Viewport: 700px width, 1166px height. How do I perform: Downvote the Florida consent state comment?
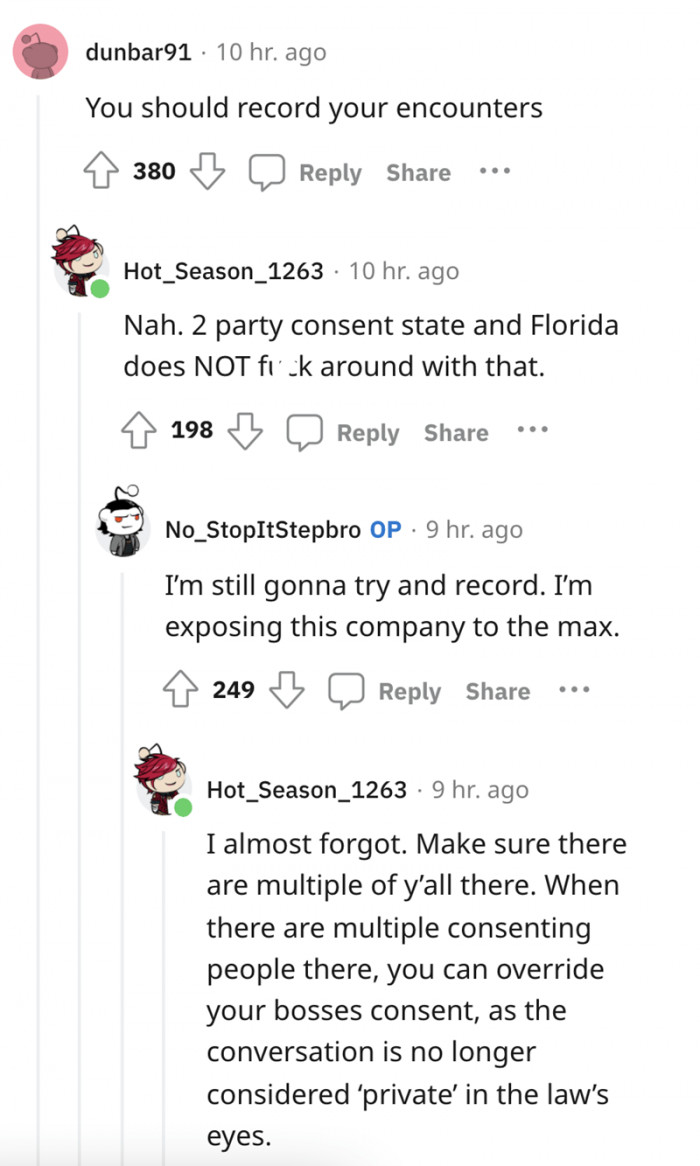[245, 432]
